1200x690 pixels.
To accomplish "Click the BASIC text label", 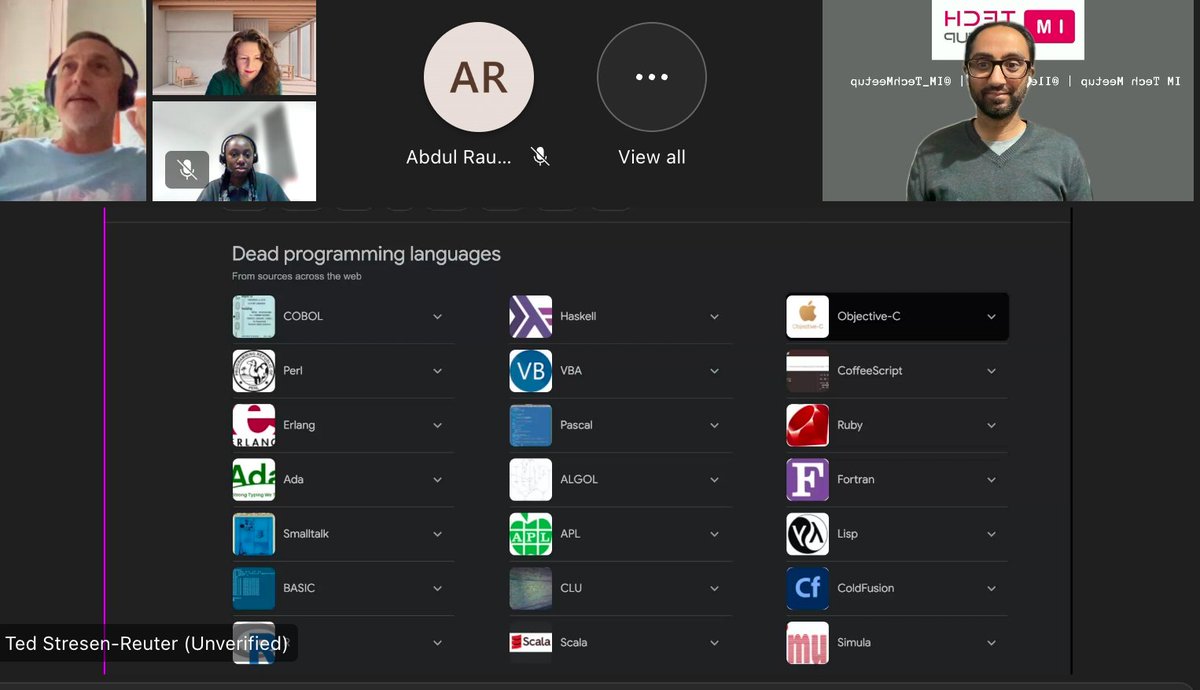I will tap(299, 588).
